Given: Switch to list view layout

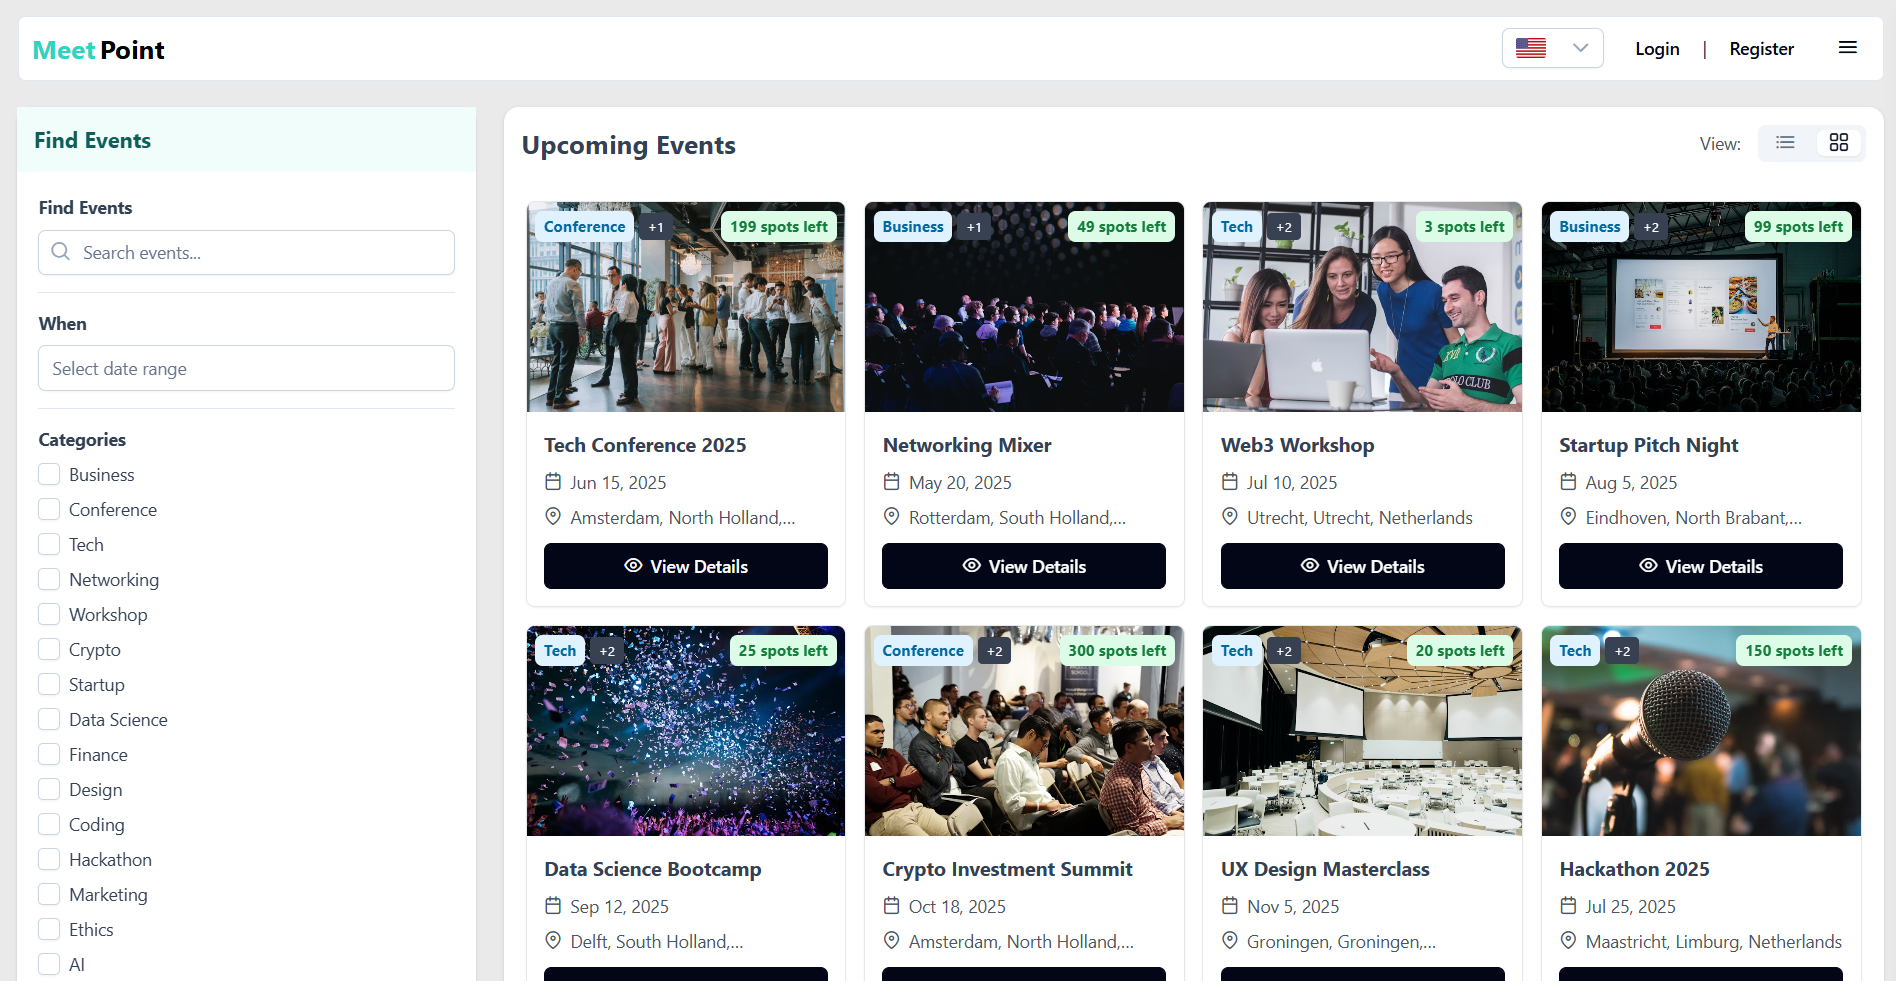Looking at the screenshot, I should pyautogui.click(x=1785, y=143).
